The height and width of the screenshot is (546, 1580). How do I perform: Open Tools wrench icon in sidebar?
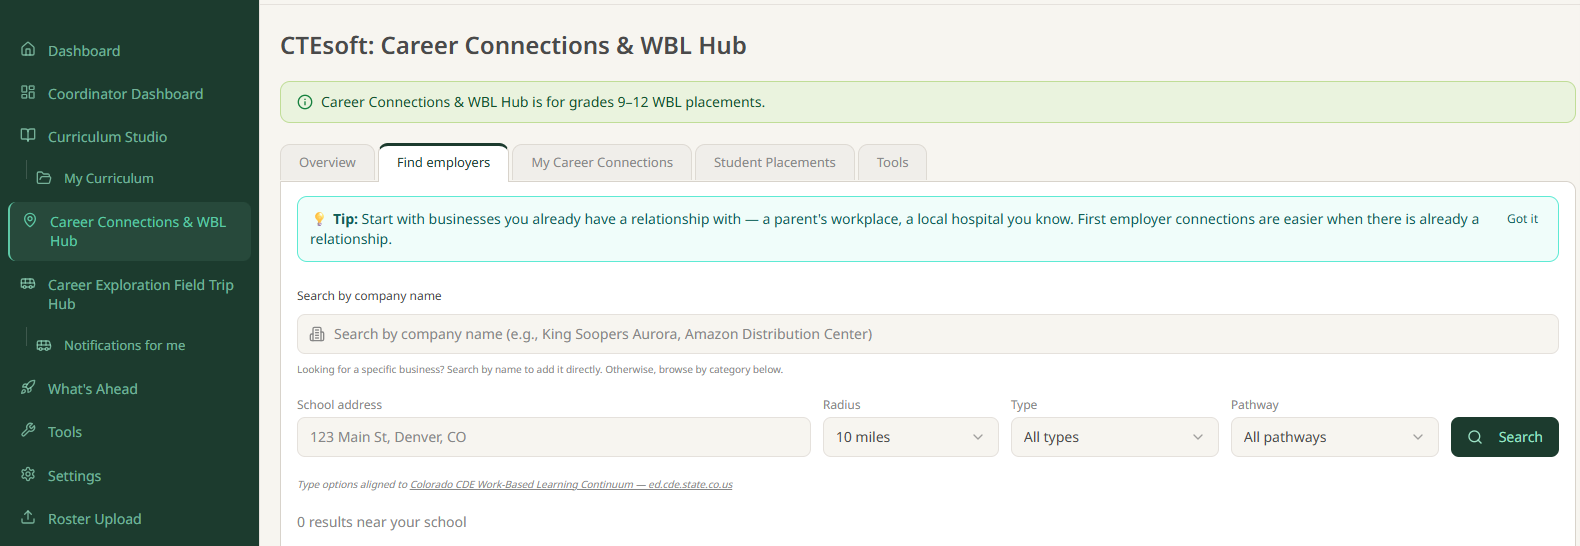pos(28,430)
